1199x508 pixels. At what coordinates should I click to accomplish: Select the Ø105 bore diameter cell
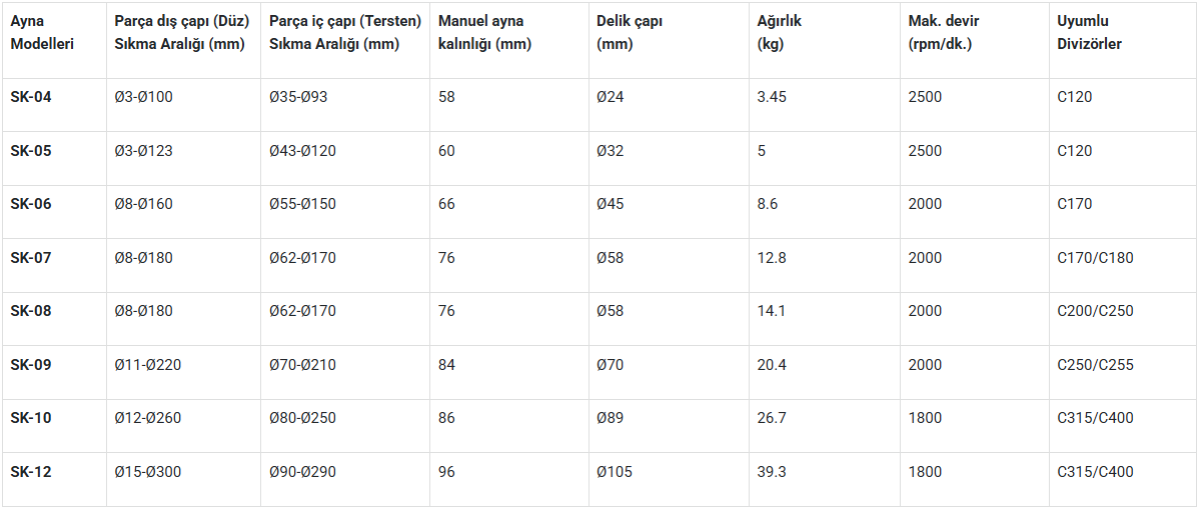615,472
